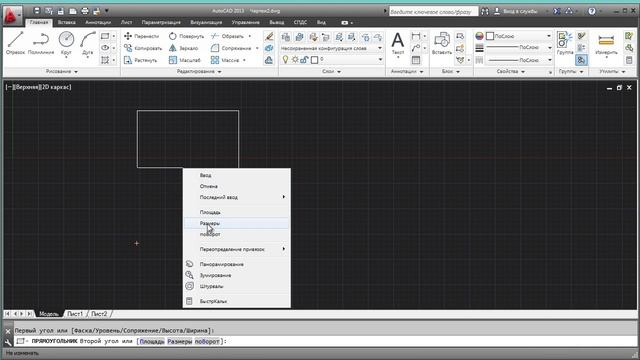Click the layer color square swatch
640x360 pixels.
(x=314, y=60)
